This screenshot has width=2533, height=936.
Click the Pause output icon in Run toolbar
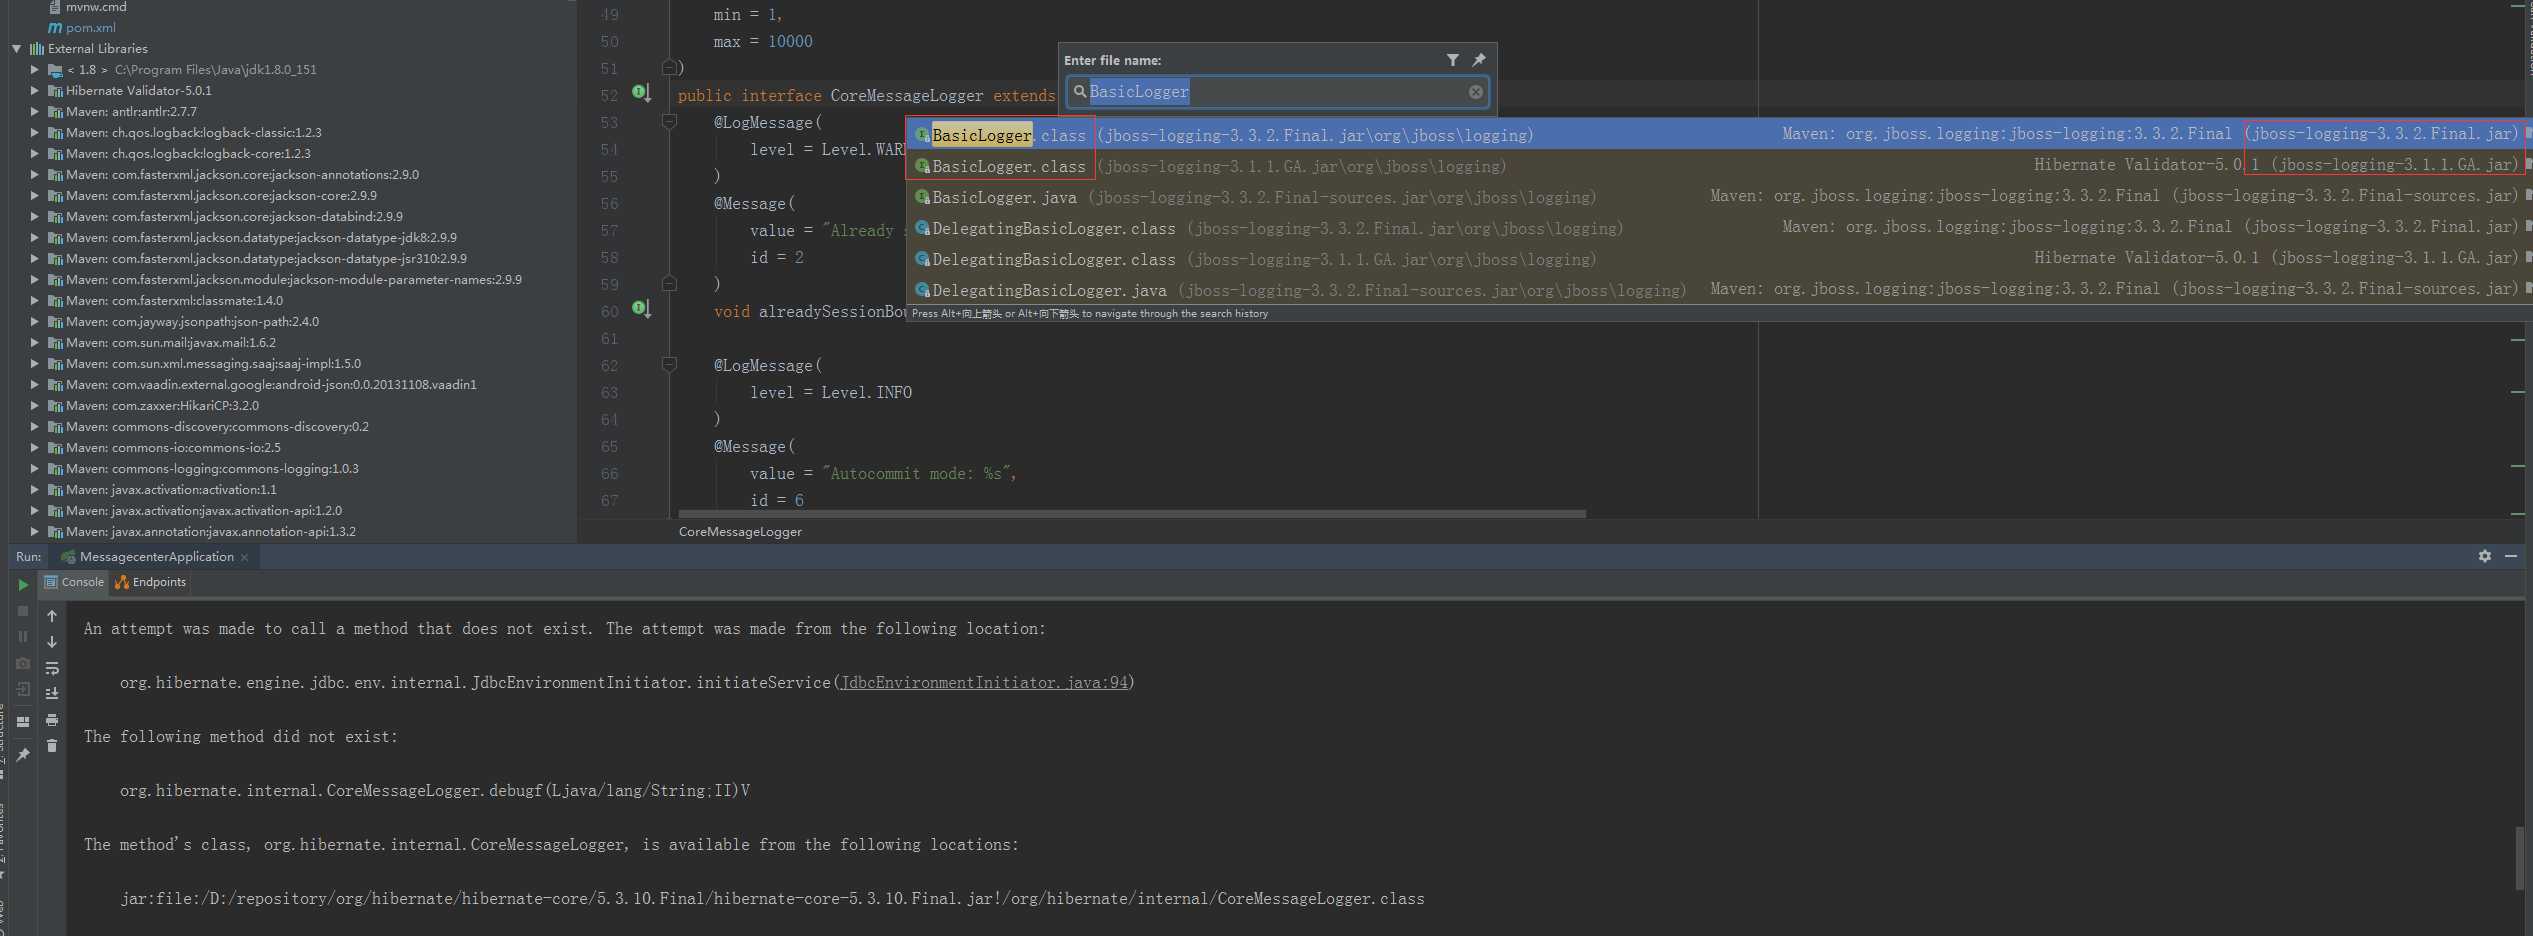point(23,637)
